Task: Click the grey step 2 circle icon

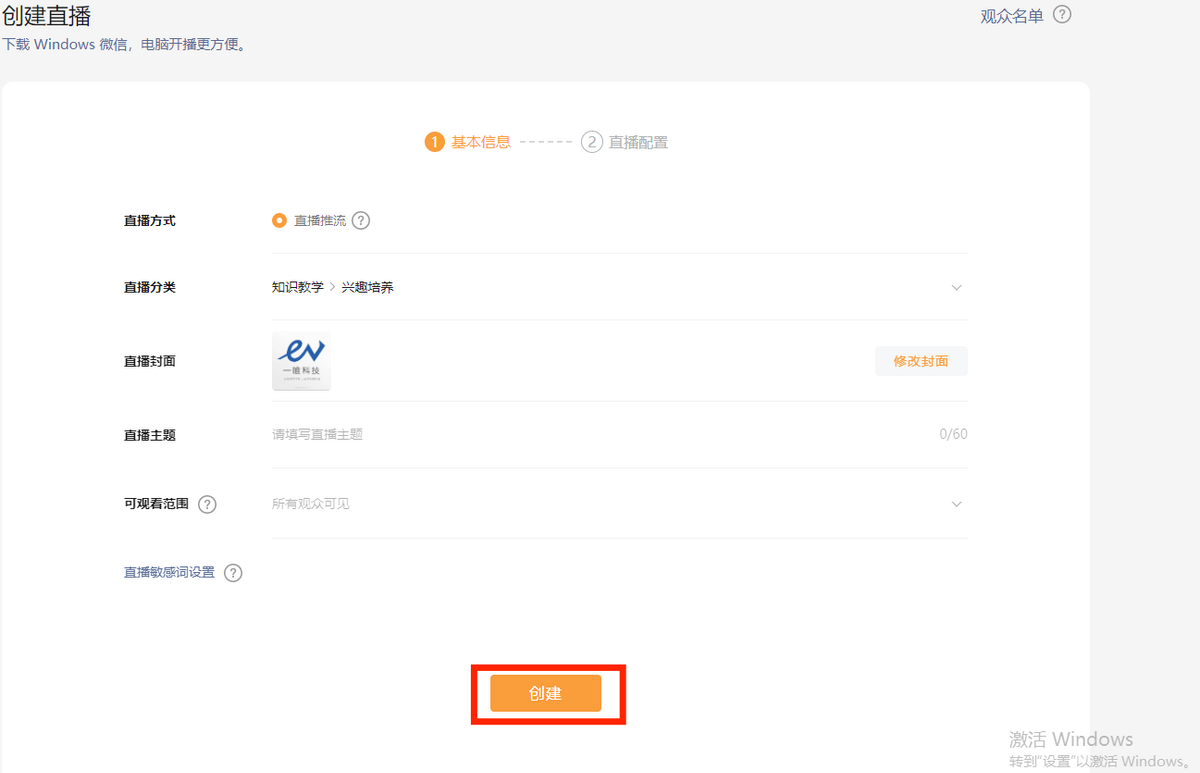Action: [x=592, y=142]
